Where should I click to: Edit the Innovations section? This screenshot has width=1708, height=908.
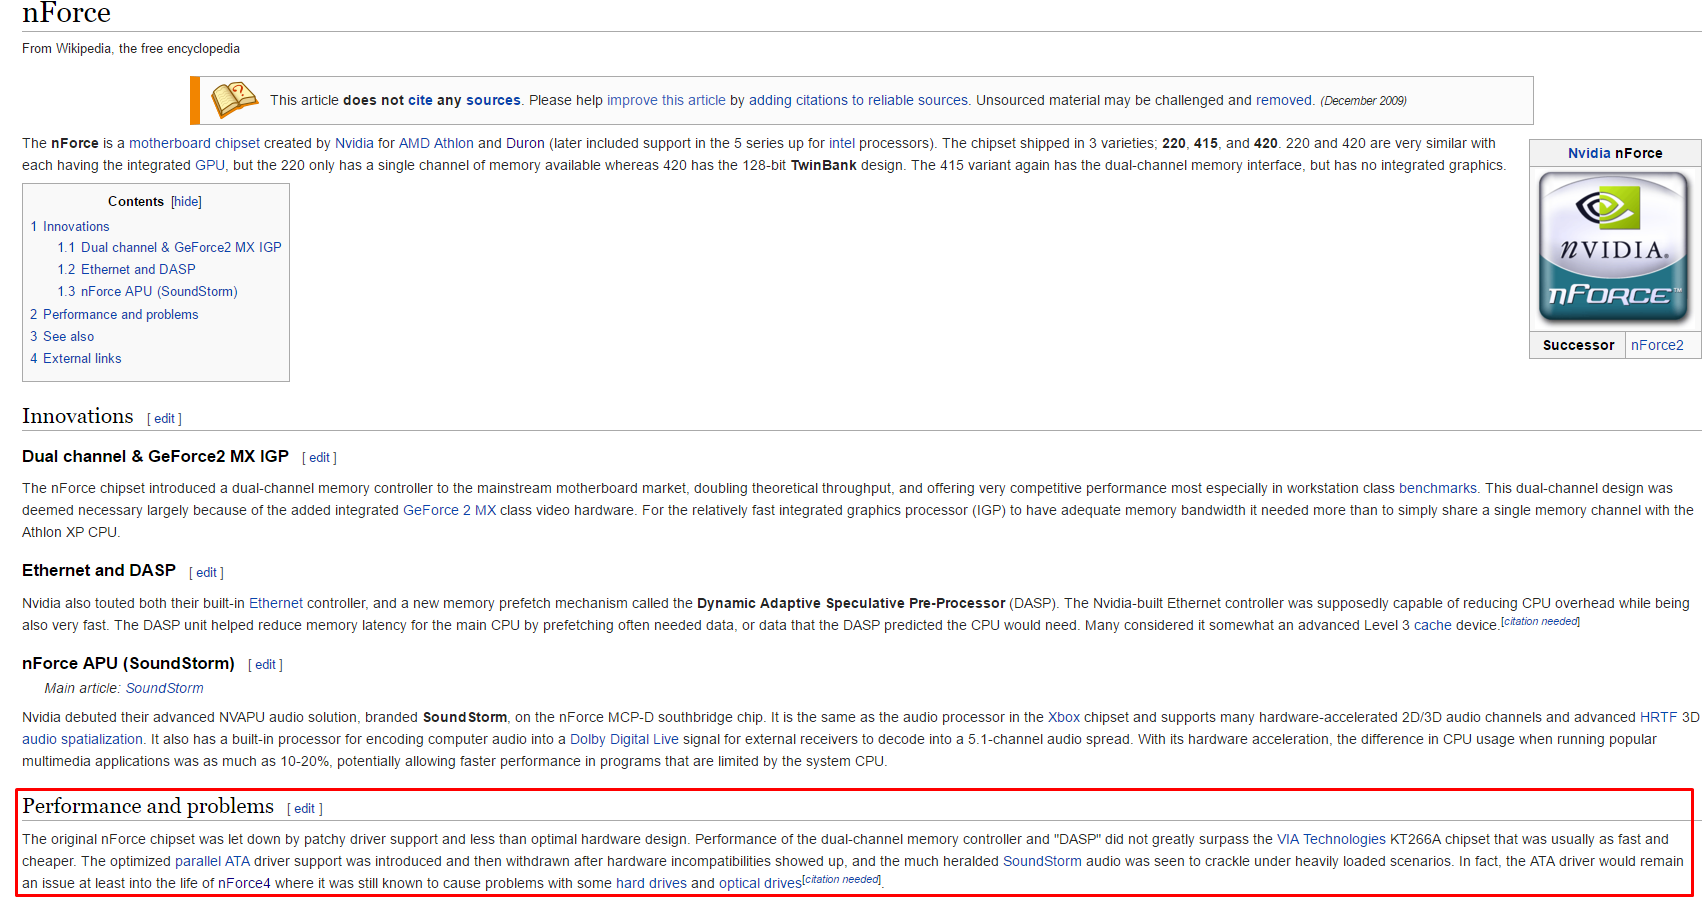164,419
